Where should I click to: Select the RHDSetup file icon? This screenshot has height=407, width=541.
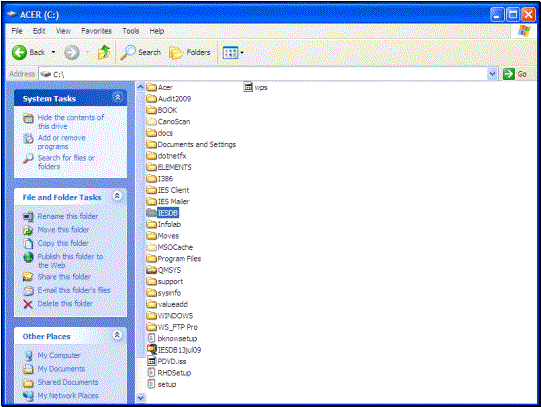[151, 372]
